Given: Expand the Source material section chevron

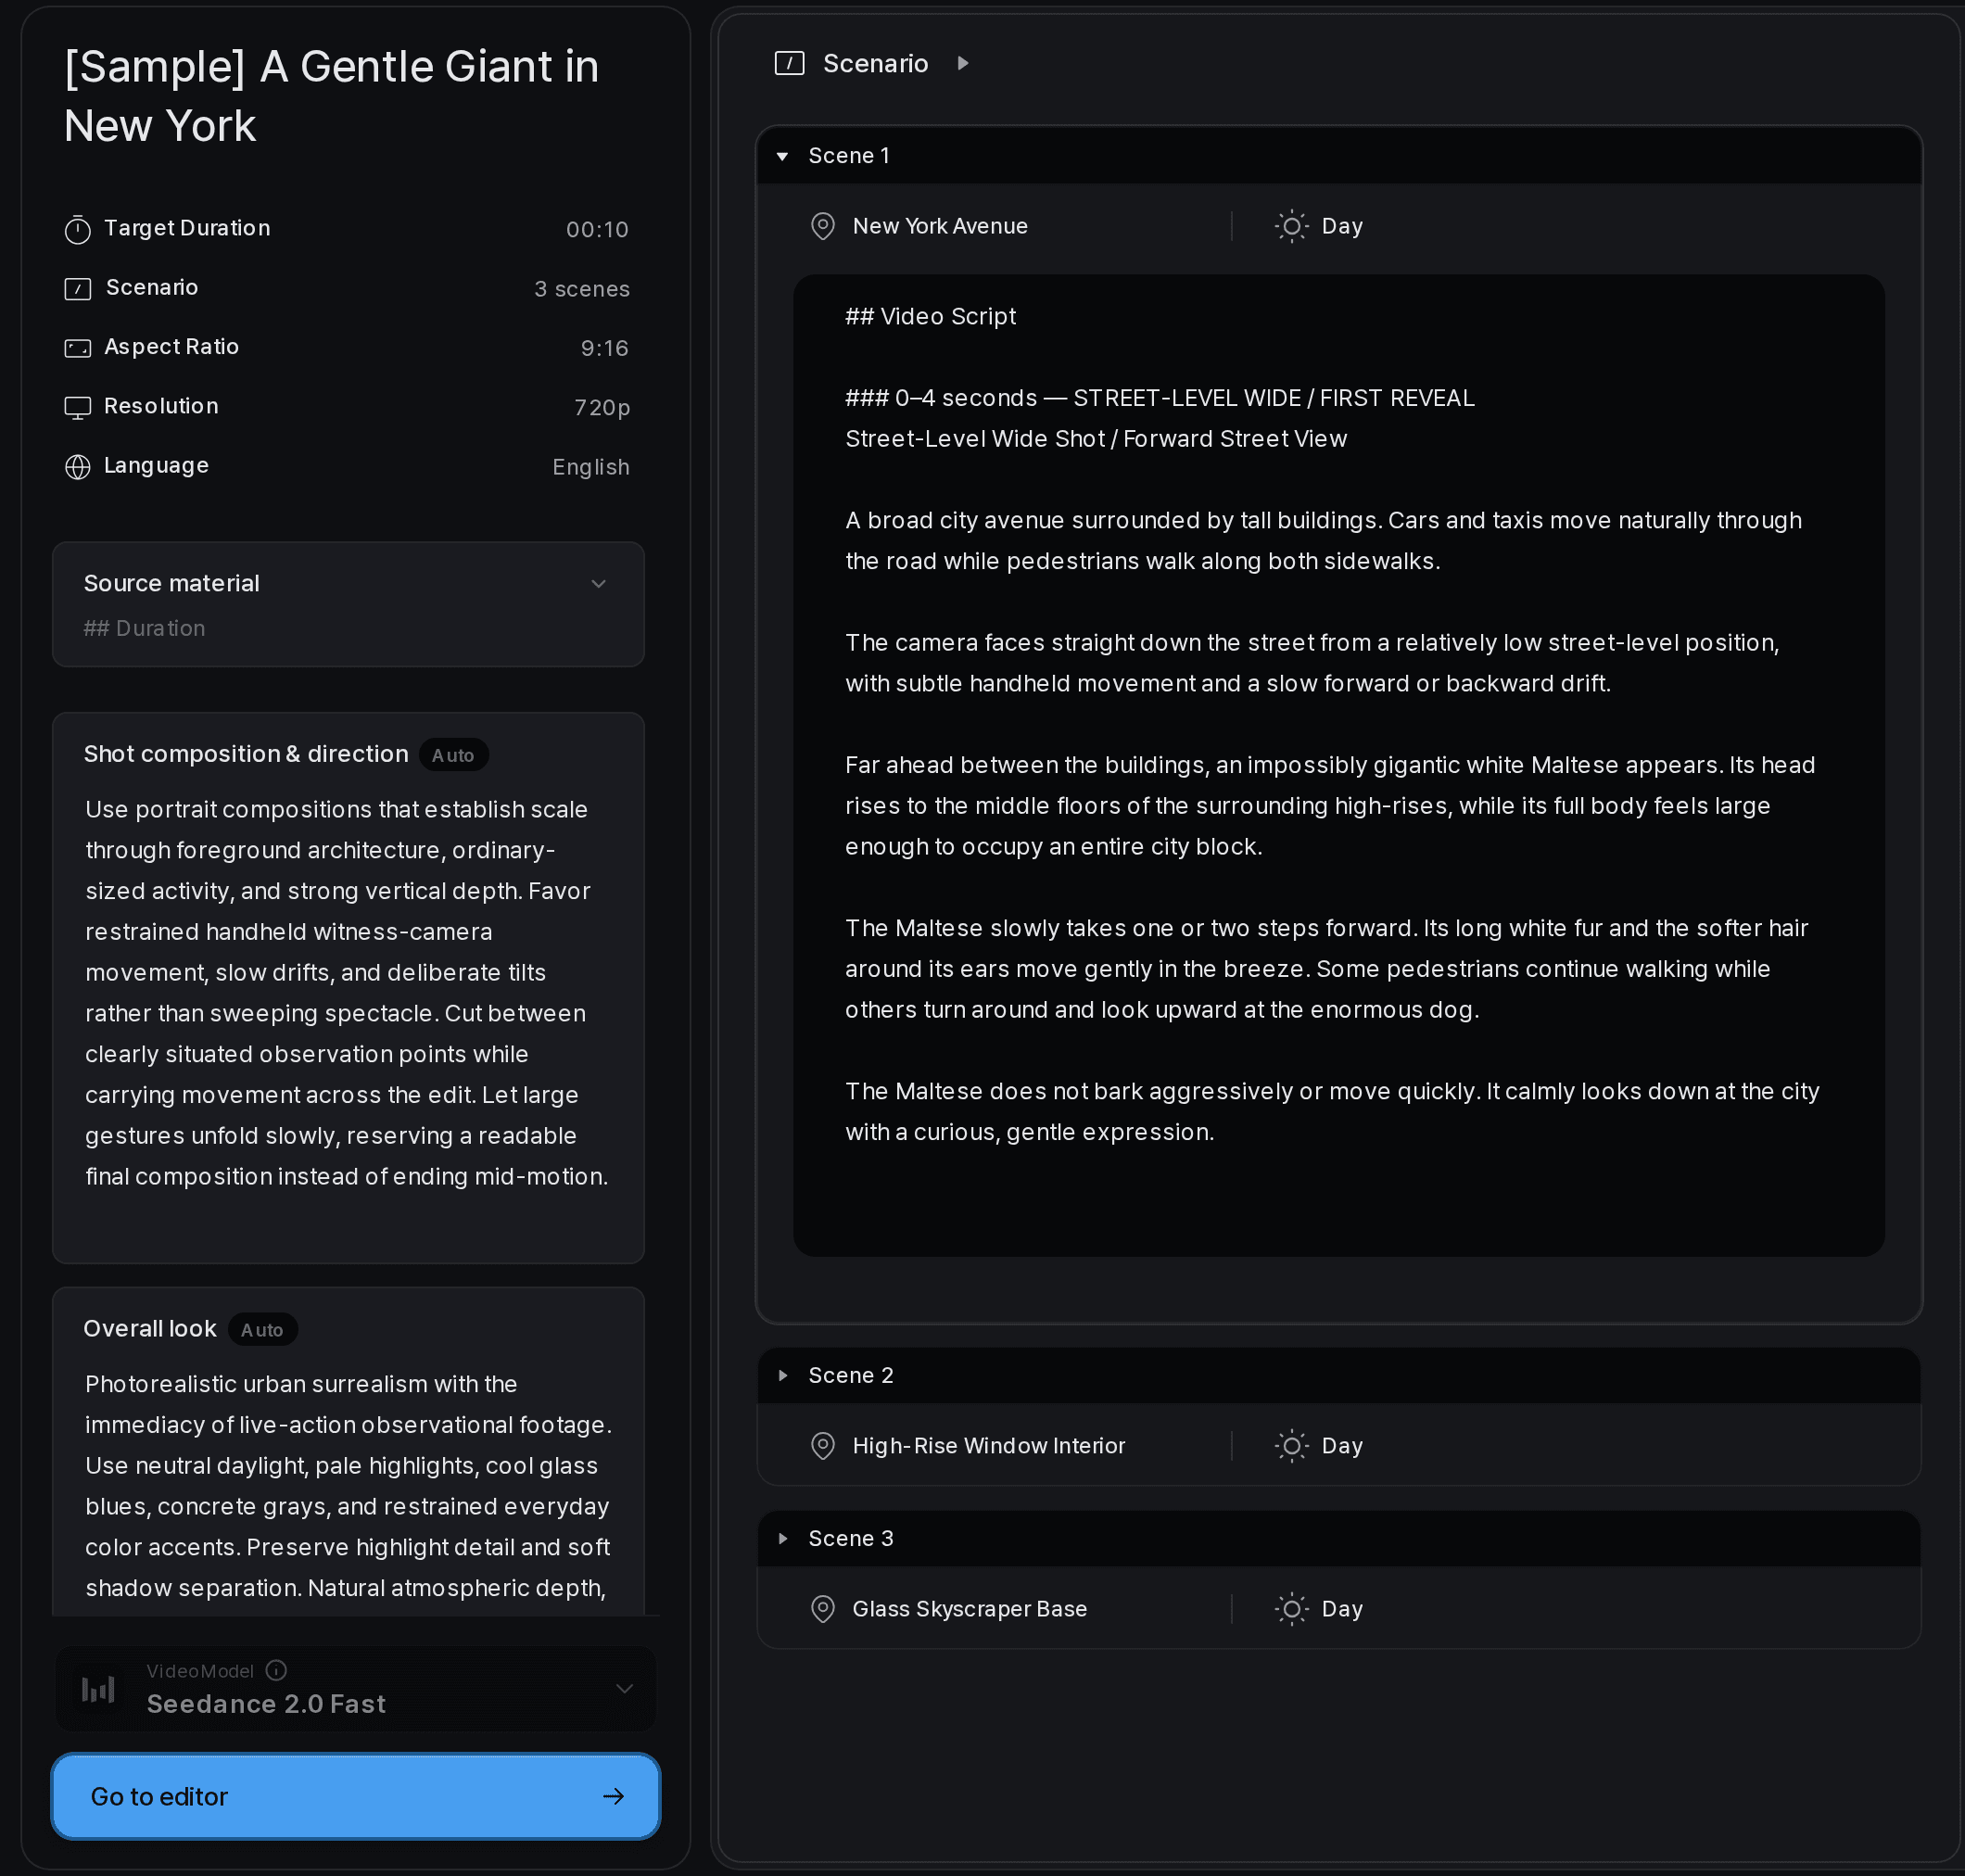Looking at the screenshot, I should [598, 584].
